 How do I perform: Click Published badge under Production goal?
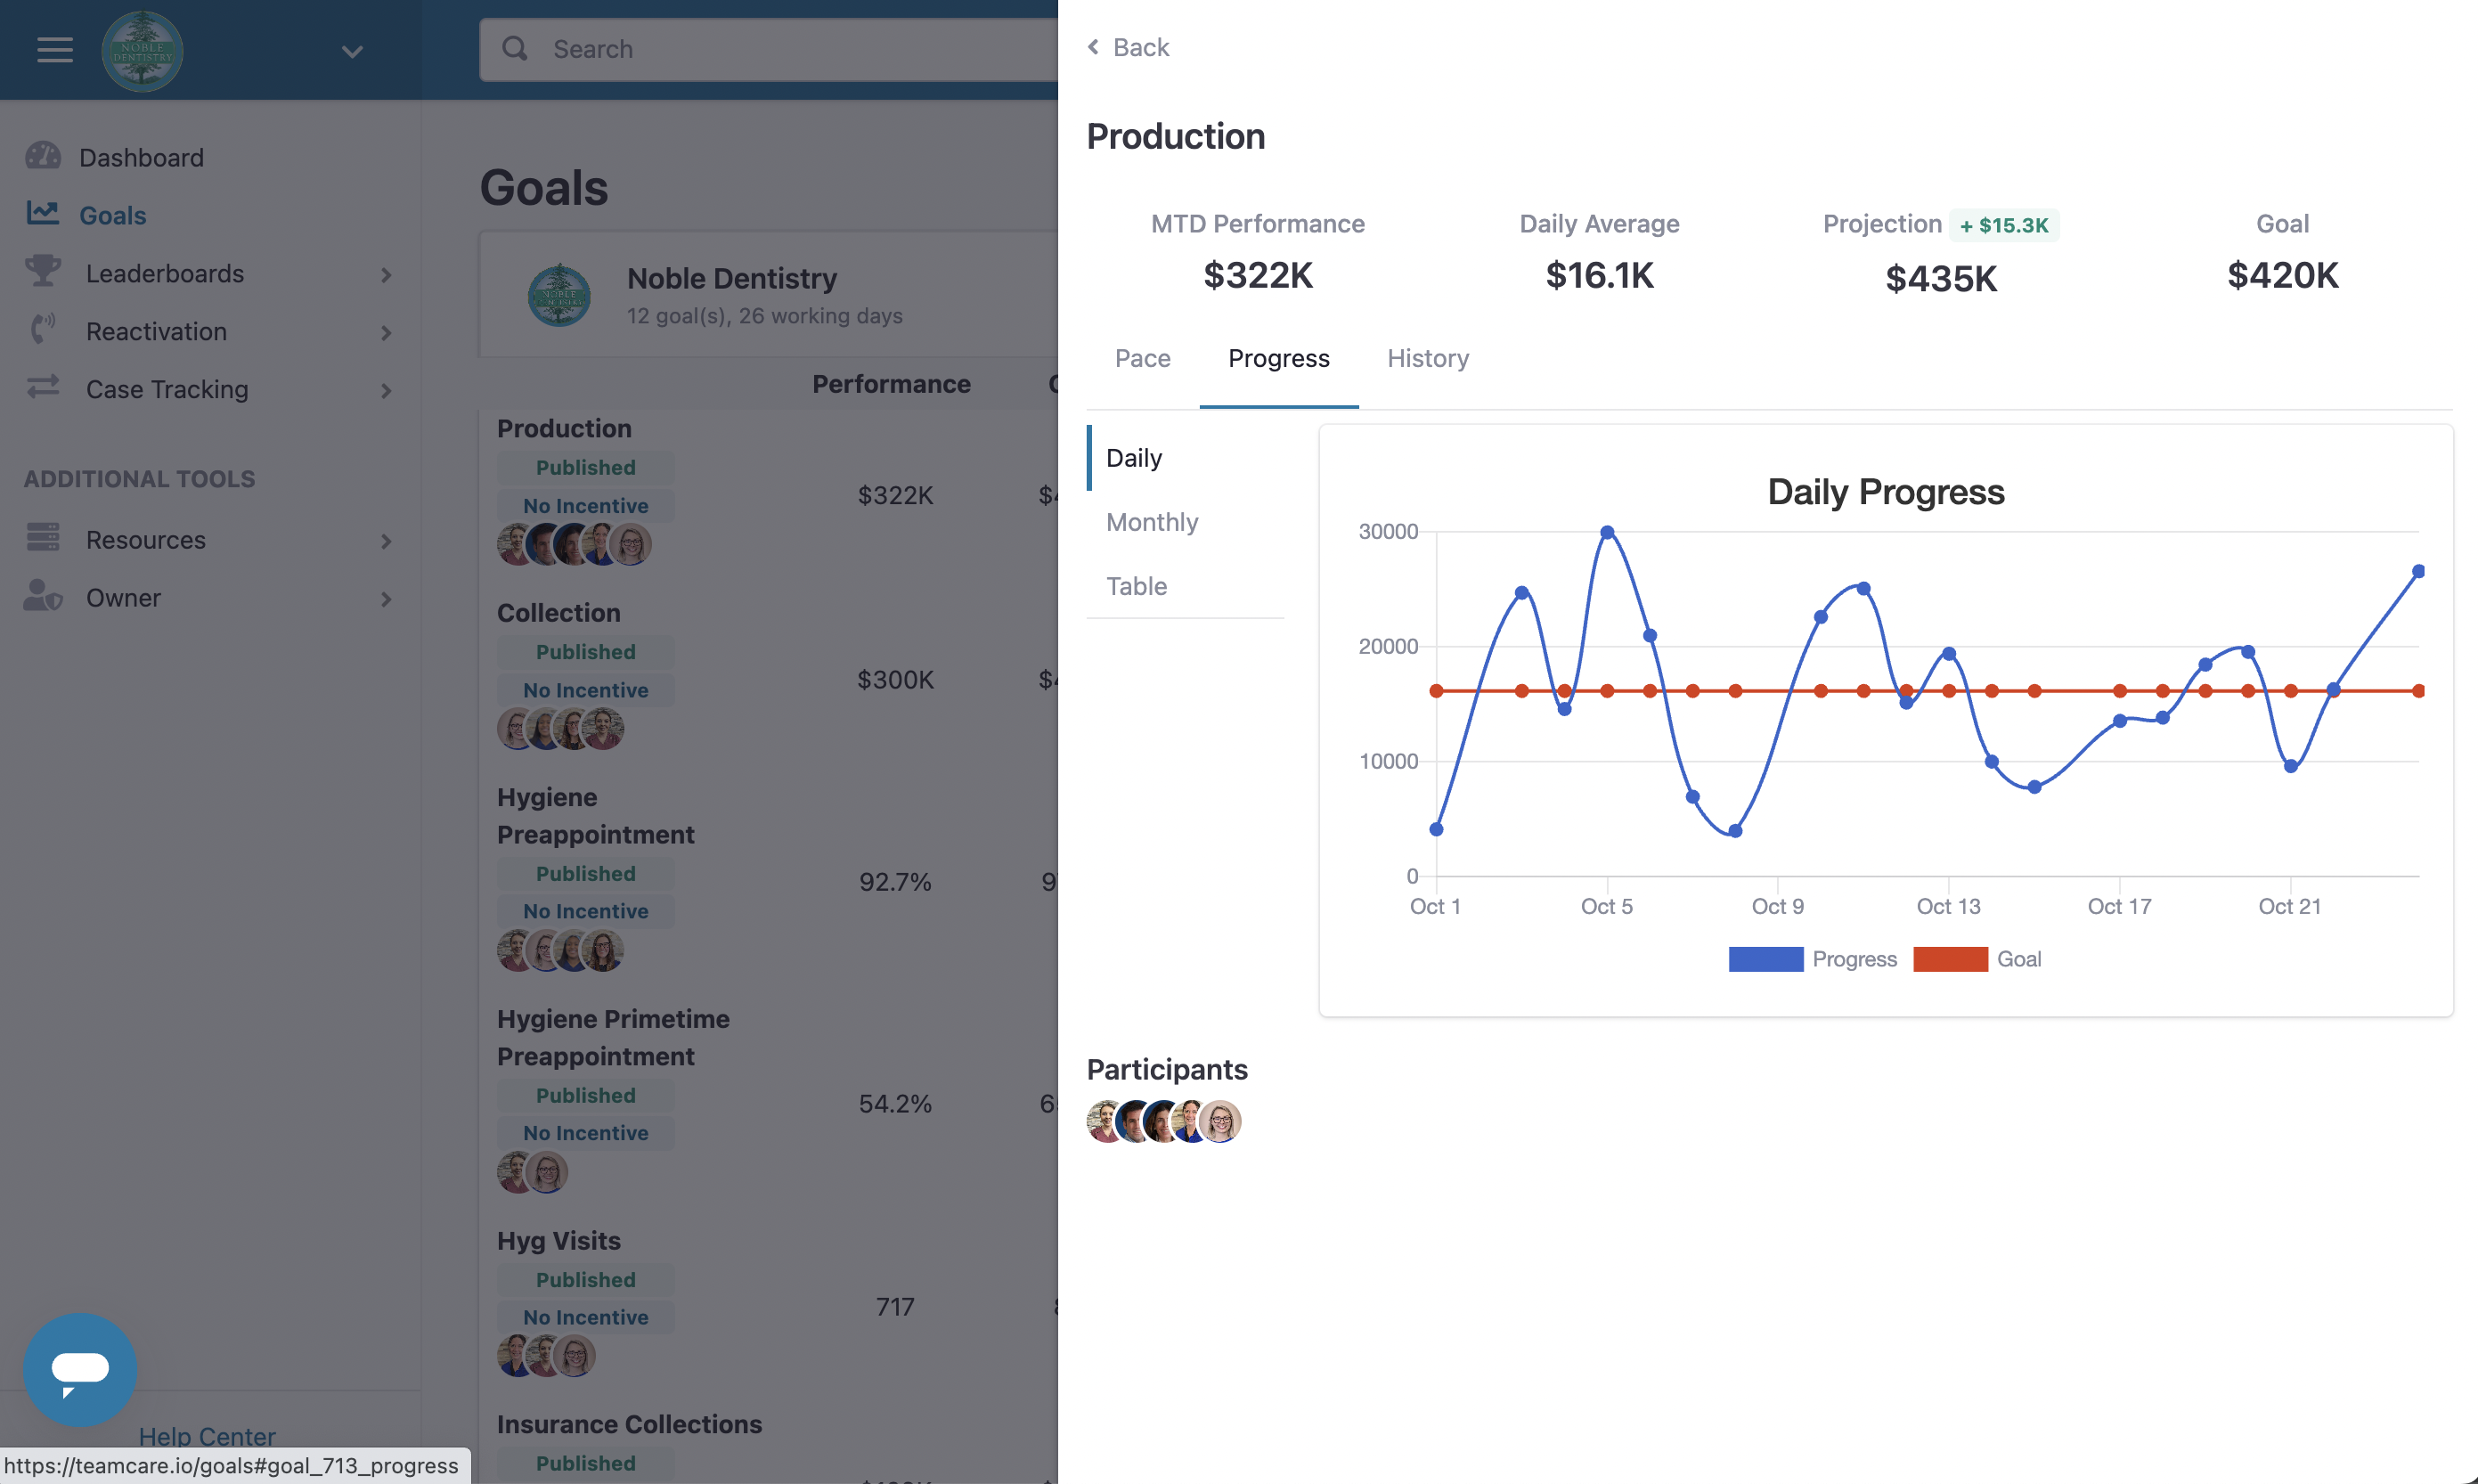coord(586,467)
